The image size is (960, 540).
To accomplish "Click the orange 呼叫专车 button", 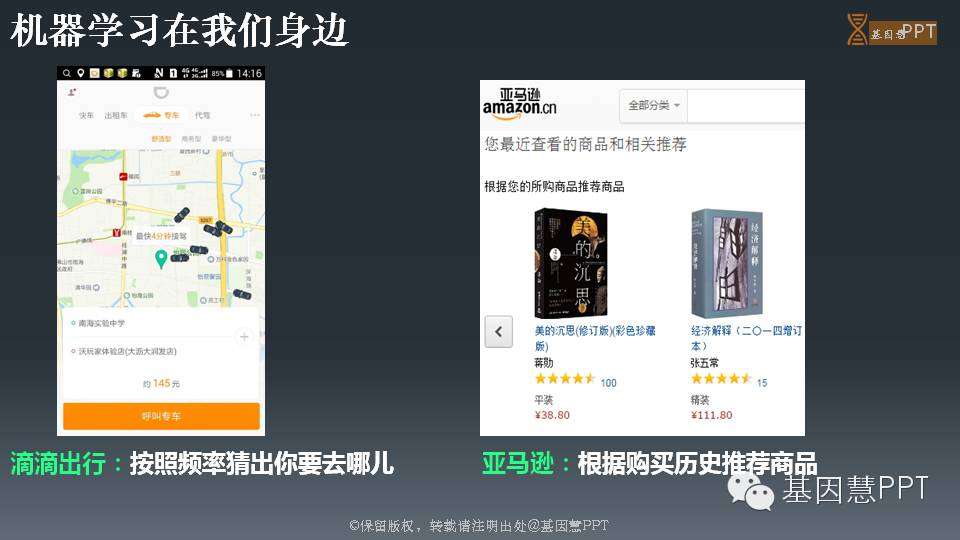I will 162,416.
